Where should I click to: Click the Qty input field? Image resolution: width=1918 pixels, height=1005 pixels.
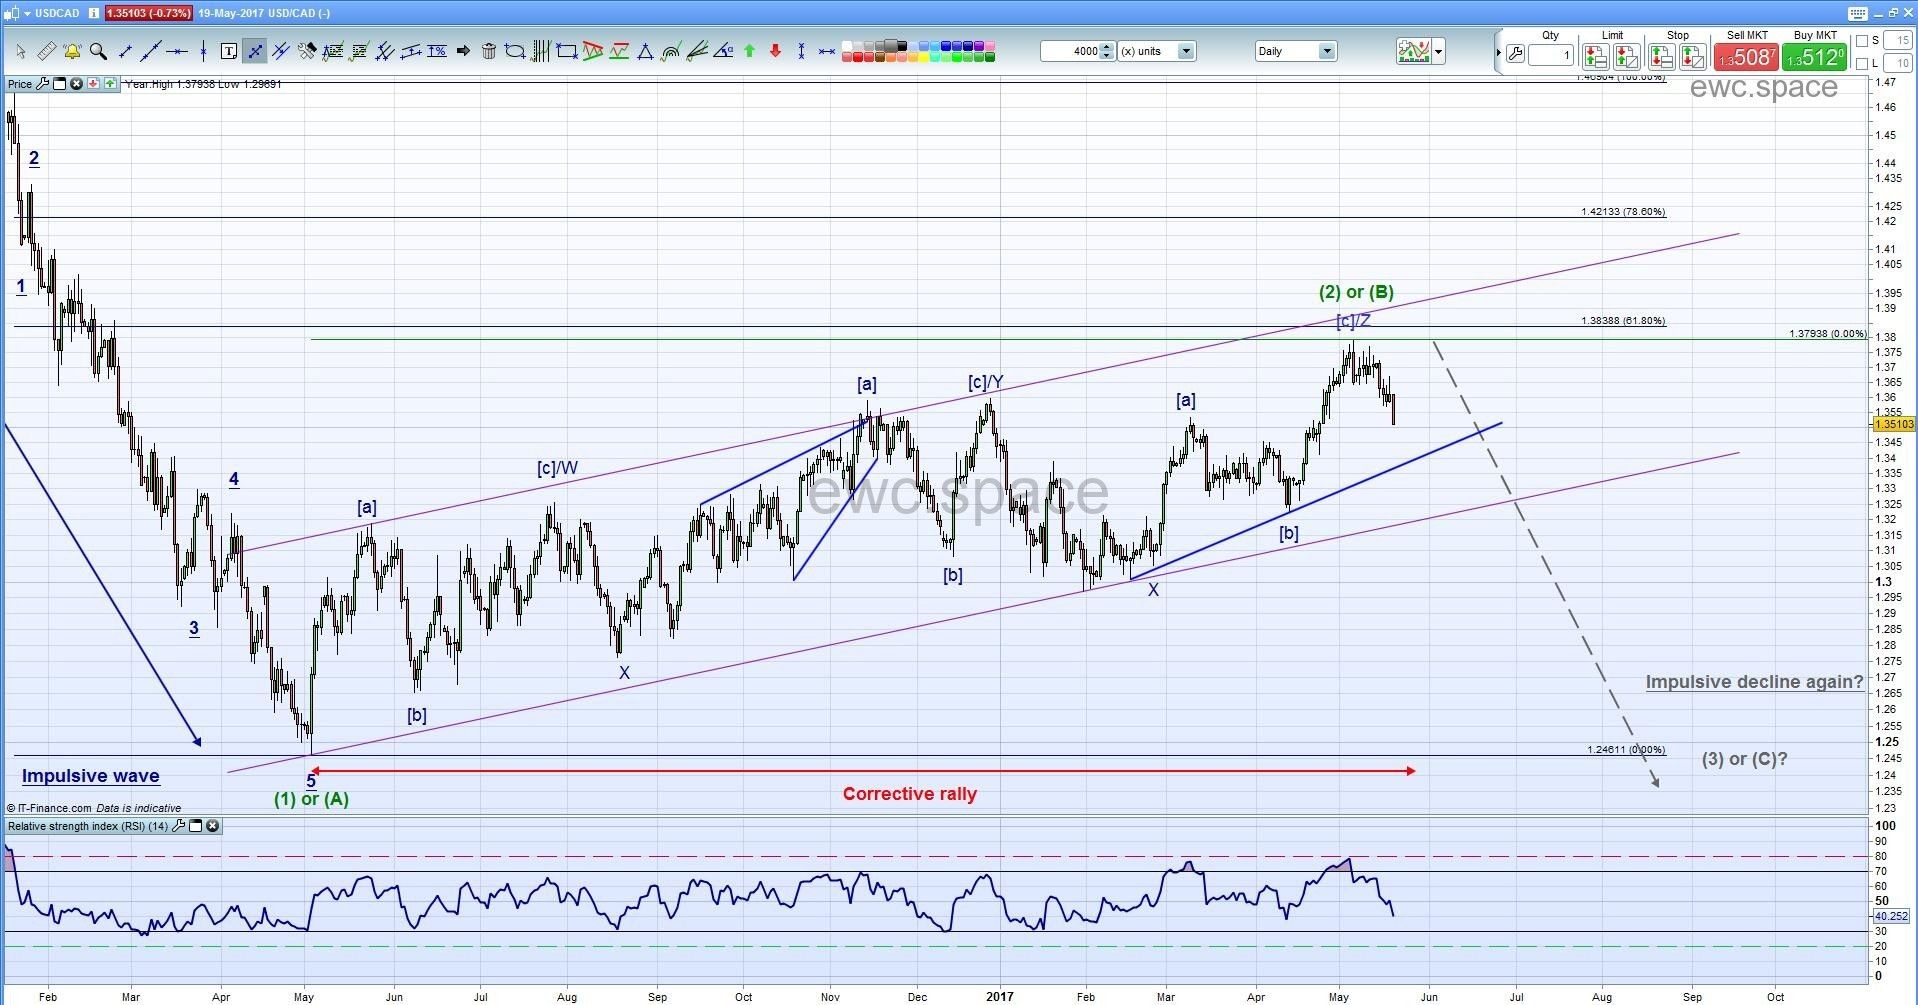click(1552, 56)
